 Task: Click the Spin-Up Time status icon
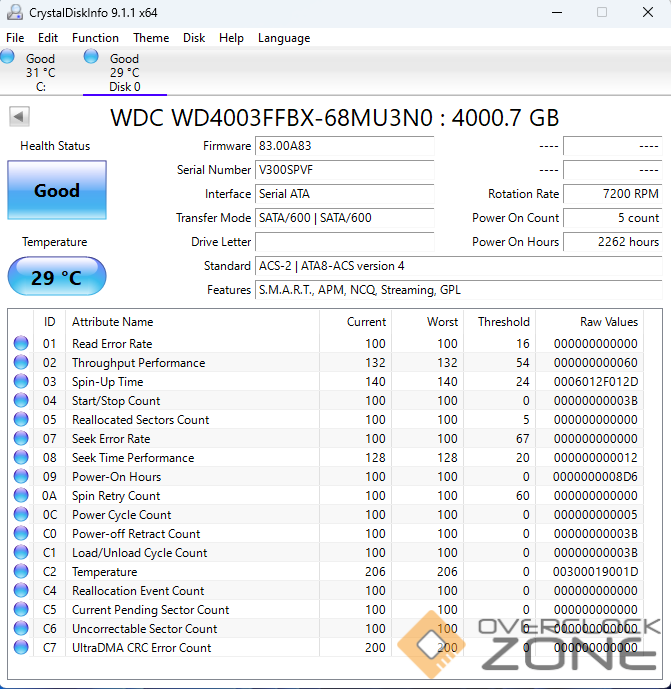(x=21, y=382)
